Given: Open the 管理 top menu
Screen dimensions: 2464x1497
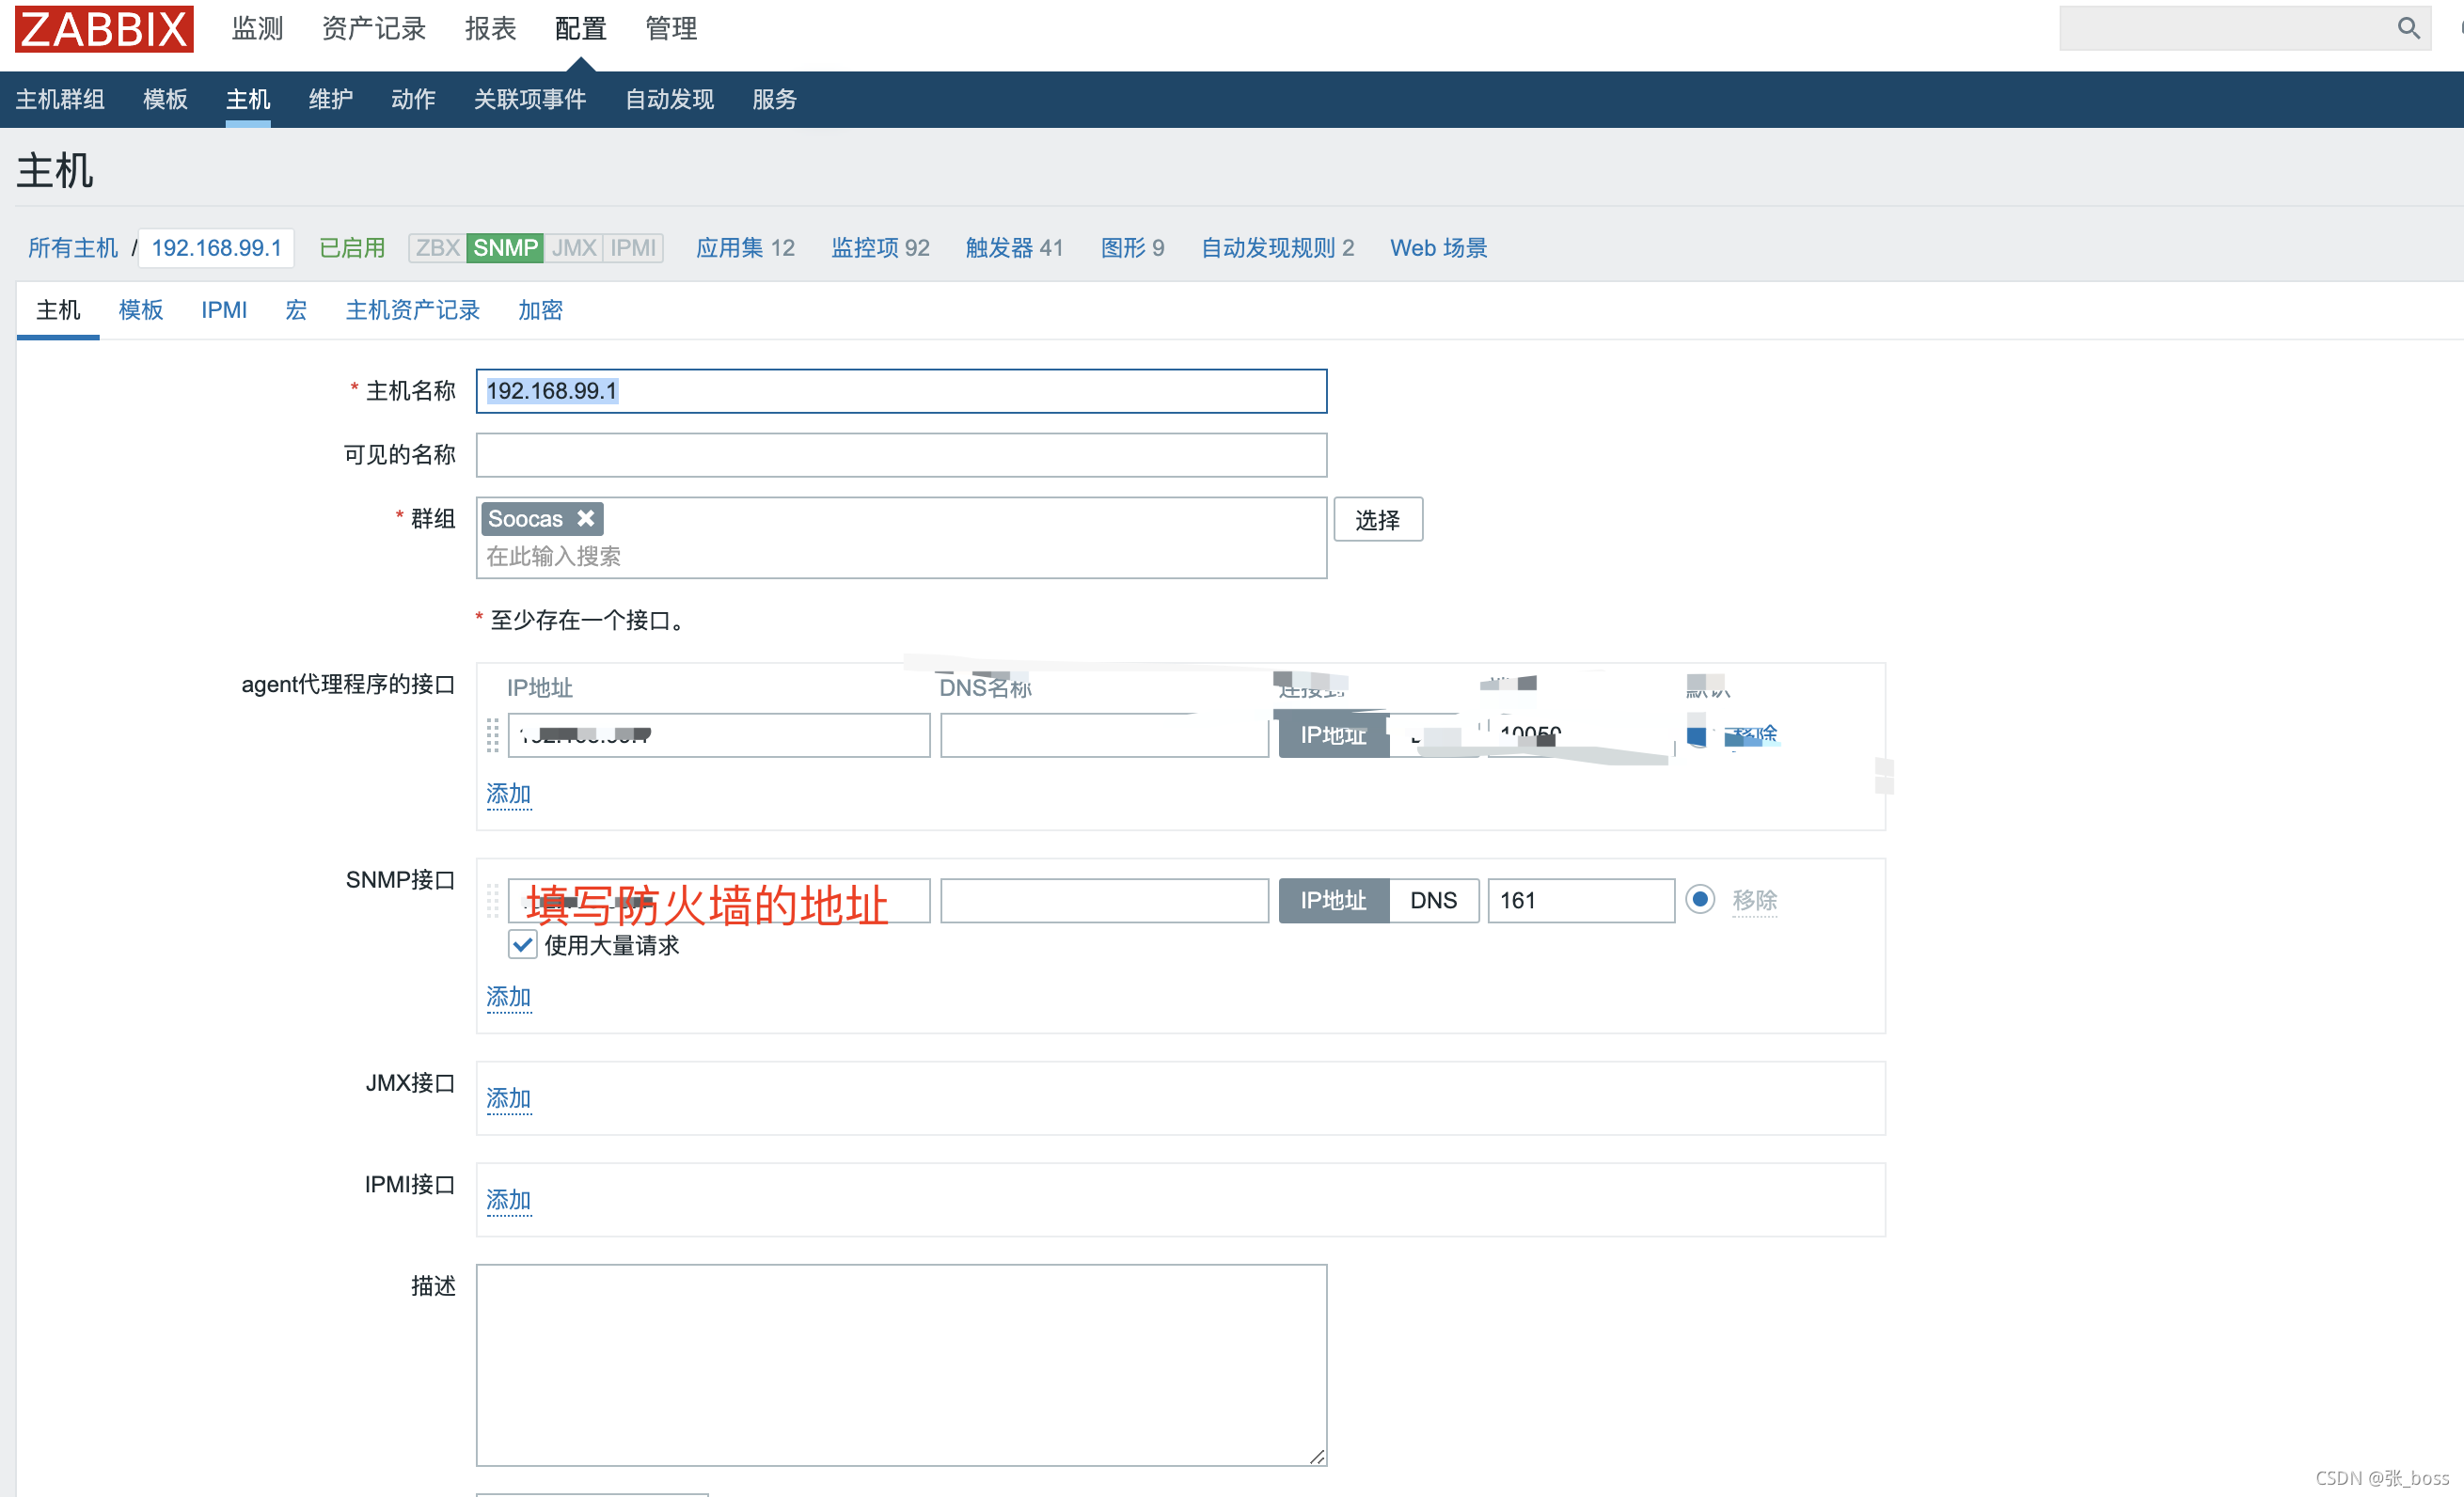Looking at the screenshot, I should click(x=671, y=28).
